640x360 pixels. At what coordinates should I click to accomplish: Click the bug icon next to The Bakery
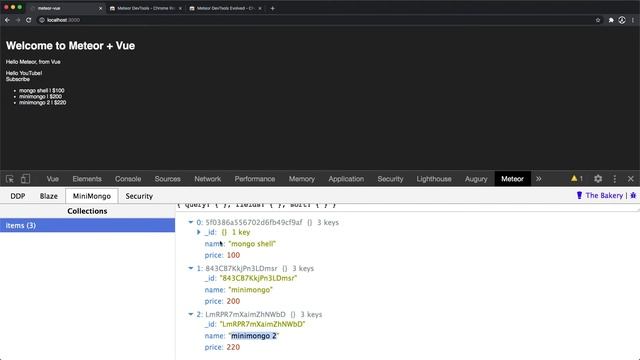point(633,196)
